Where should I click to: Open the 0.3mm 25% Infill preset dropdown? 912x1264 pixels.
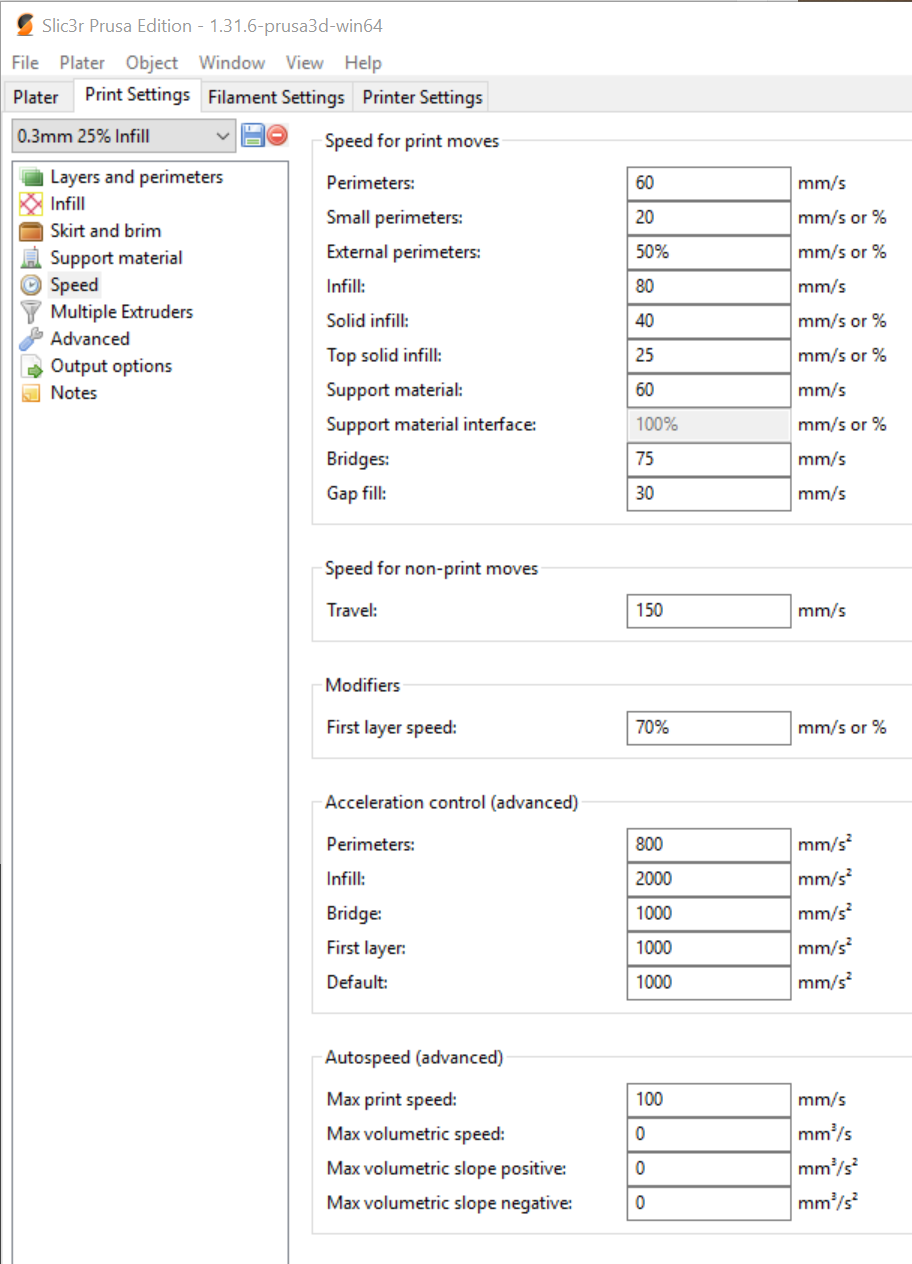pos(124,136)
